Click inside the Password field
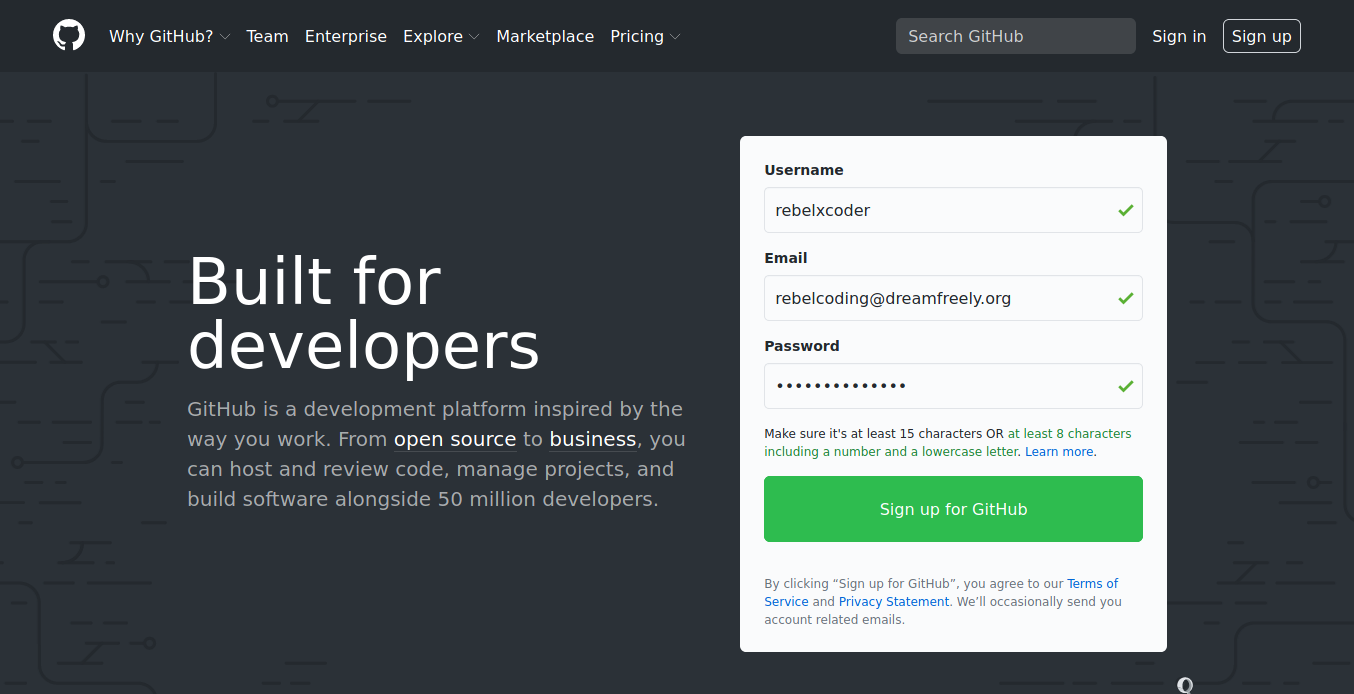 (940, 387)
